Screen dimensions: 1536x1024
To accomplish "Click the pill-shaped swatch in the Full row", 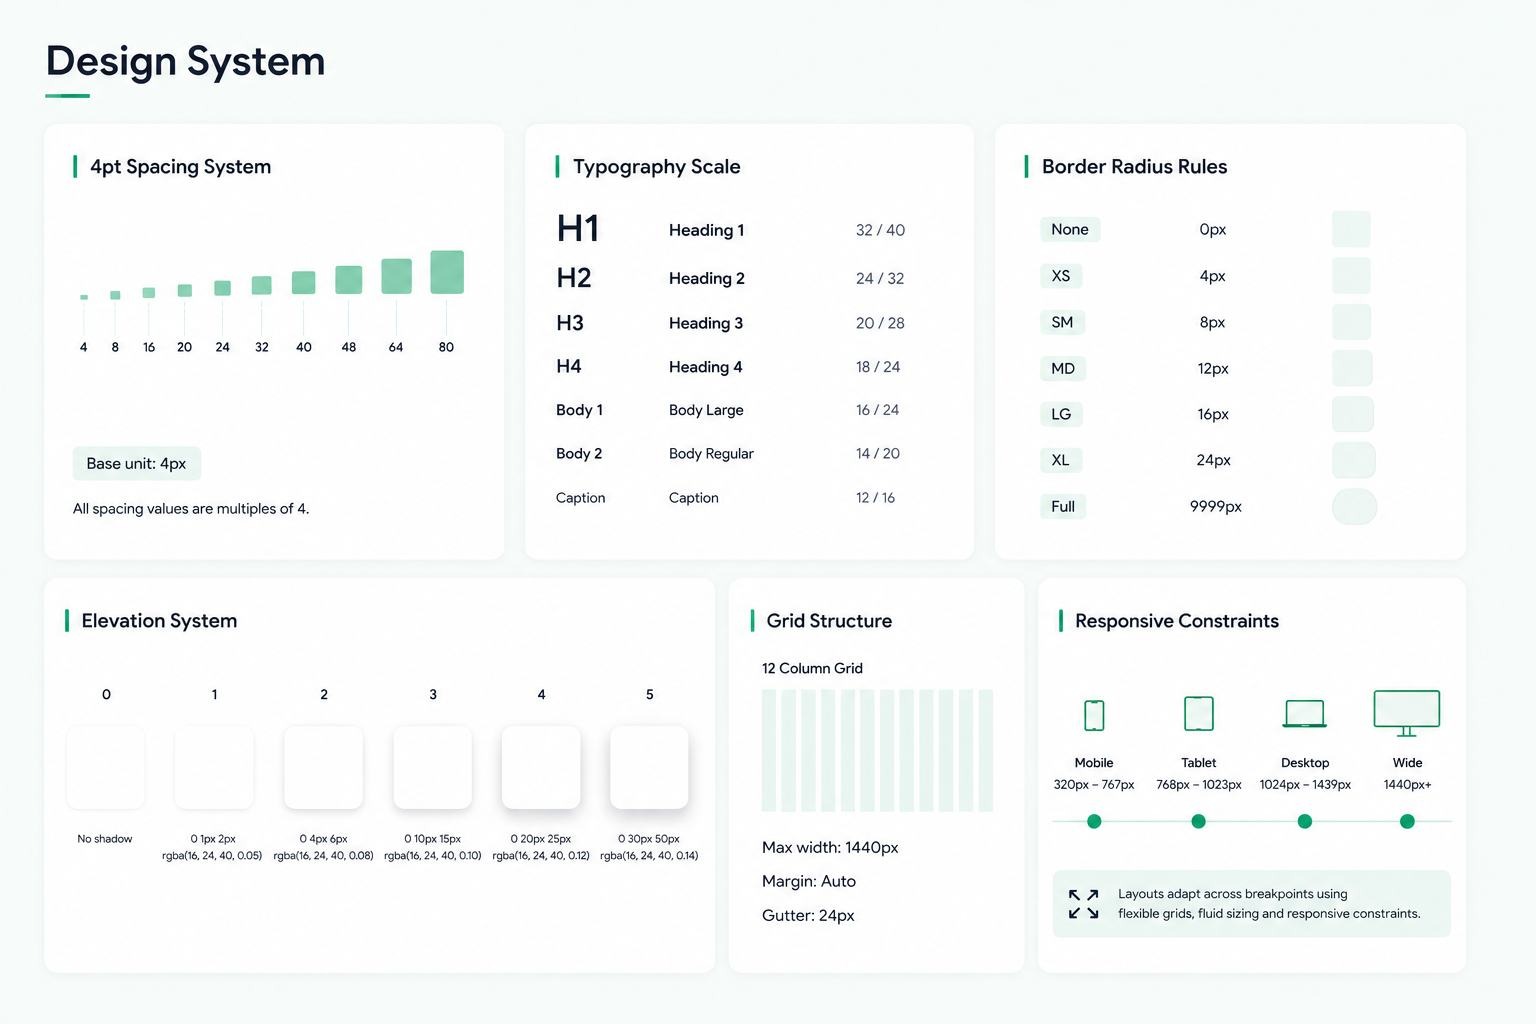I will click(x=1354, y=506).
